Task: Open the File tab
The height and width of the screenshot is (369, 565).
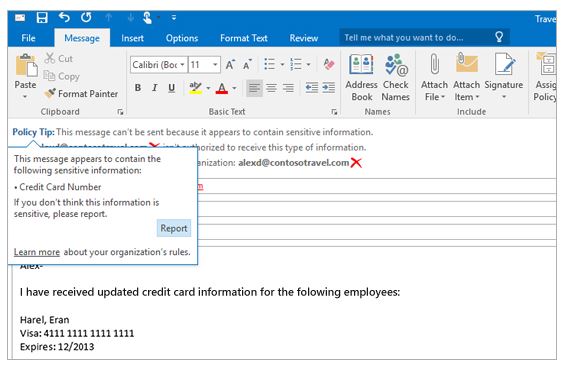Action: (x=28, y=38)
